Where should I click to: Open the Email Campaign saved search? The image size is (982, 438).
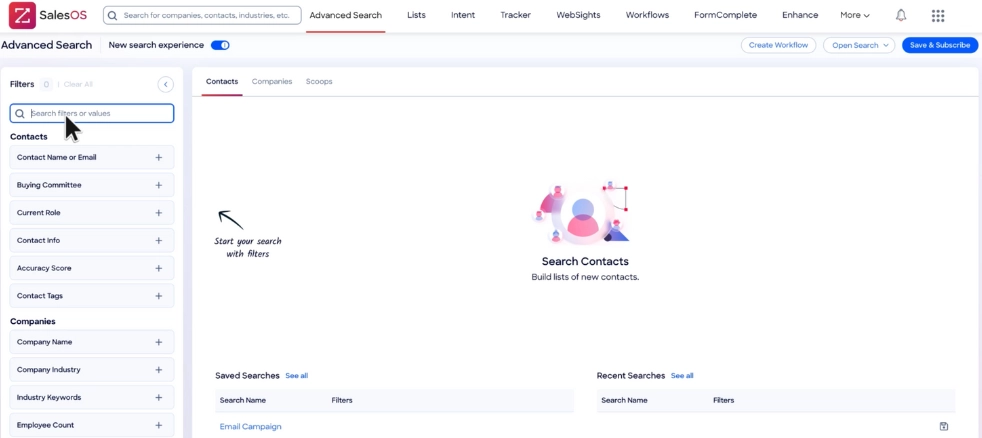point(251,427)
